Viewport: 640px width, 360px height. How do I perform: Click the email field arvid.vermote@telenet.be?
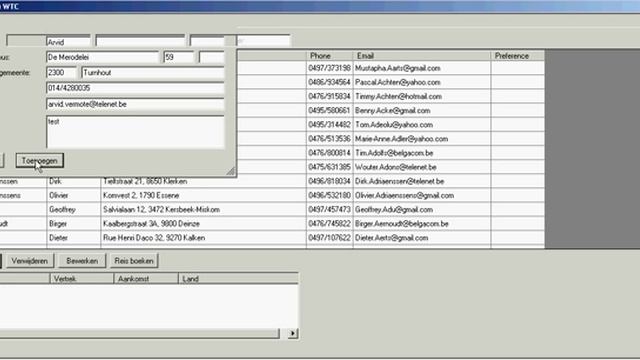point(135,104)
